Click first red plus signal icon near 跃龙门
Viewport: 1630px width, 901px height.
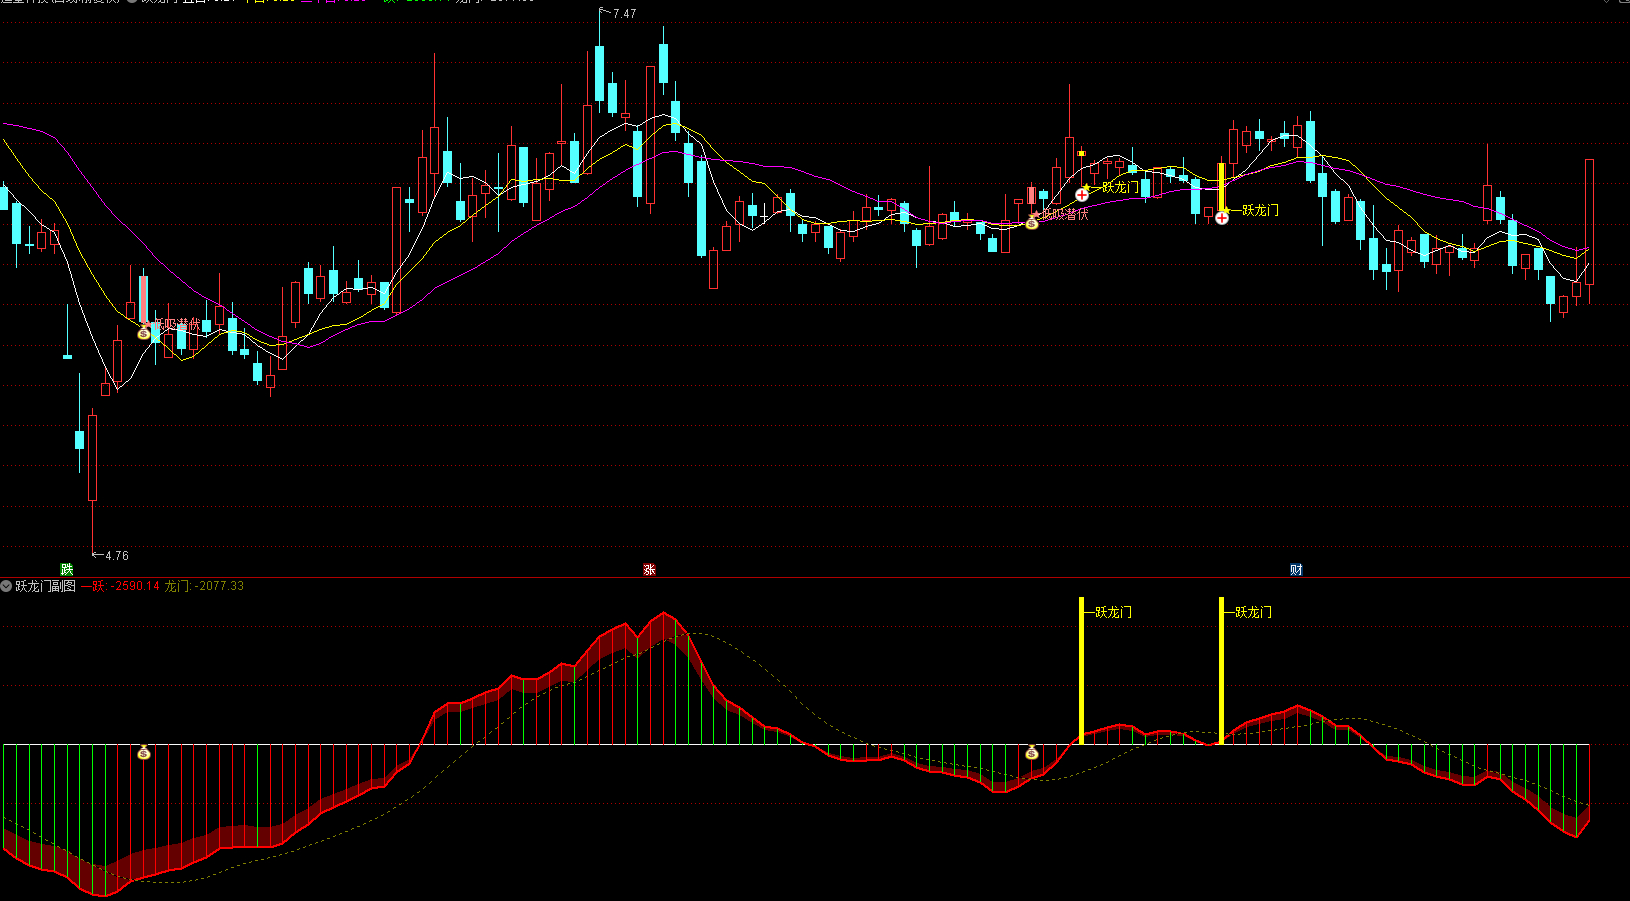click(x=1082, y=195)
